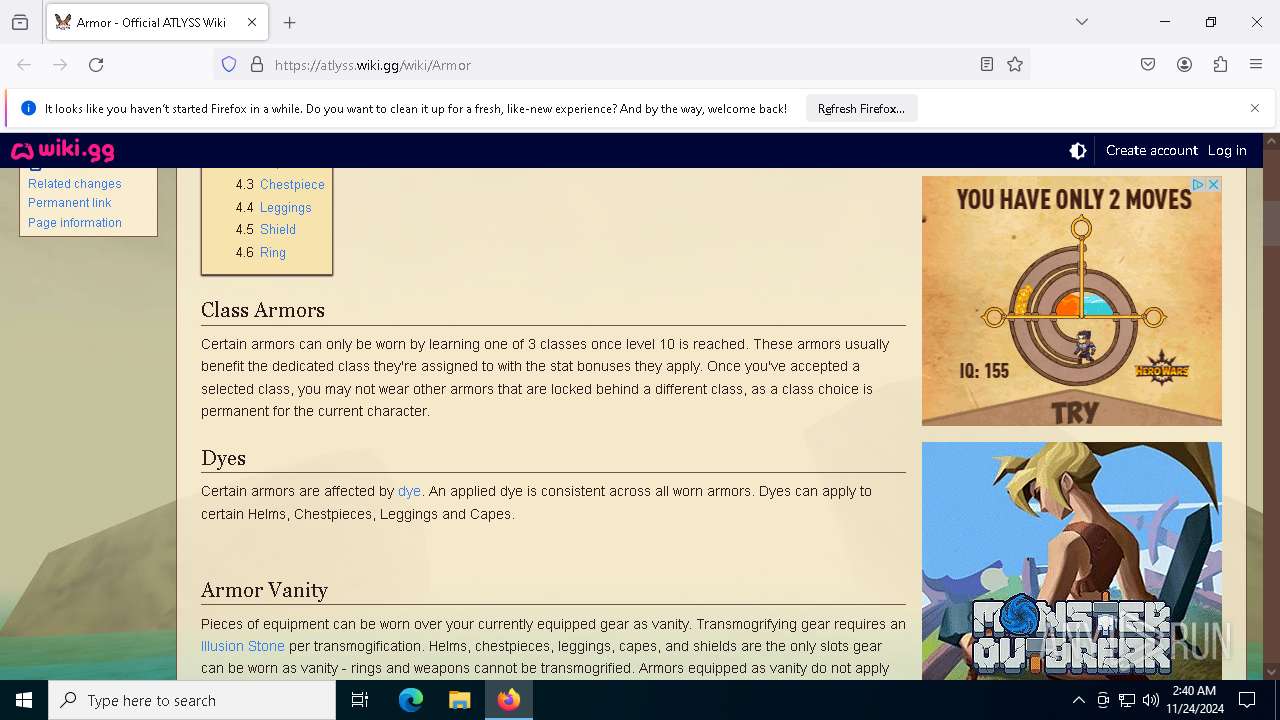Open the volume control tray icon
The image size is (1280, 720).
point(1151,700)
